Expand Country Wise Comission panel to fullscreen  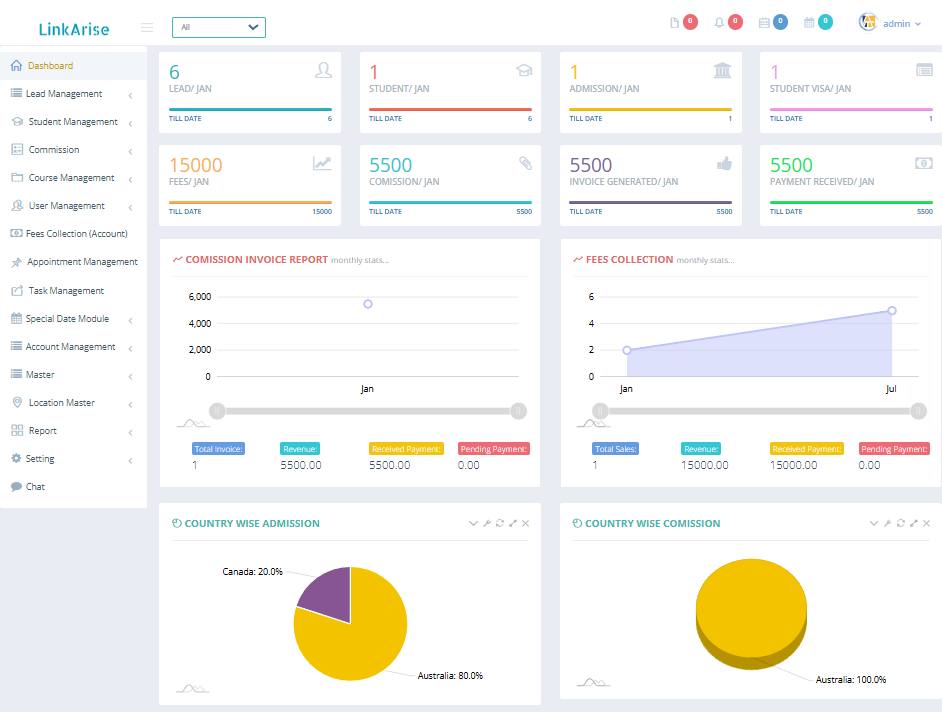914,523
